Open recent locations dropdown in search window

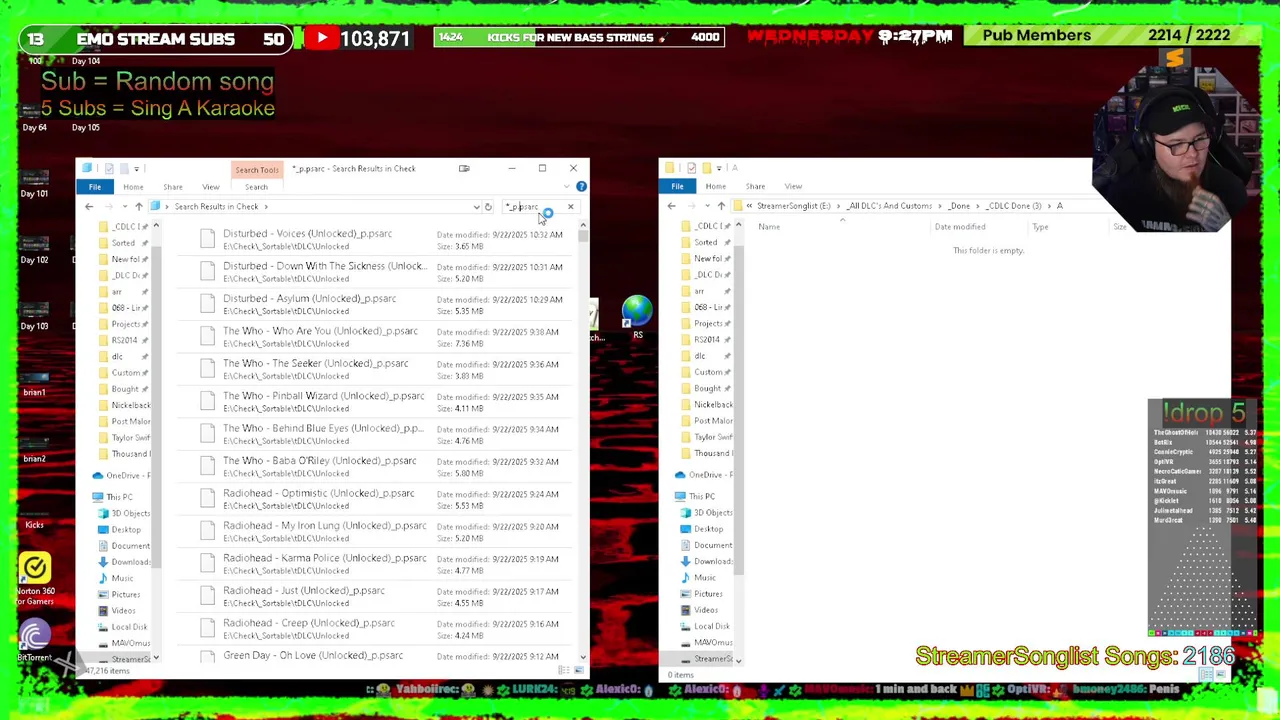tap(124, 206)
